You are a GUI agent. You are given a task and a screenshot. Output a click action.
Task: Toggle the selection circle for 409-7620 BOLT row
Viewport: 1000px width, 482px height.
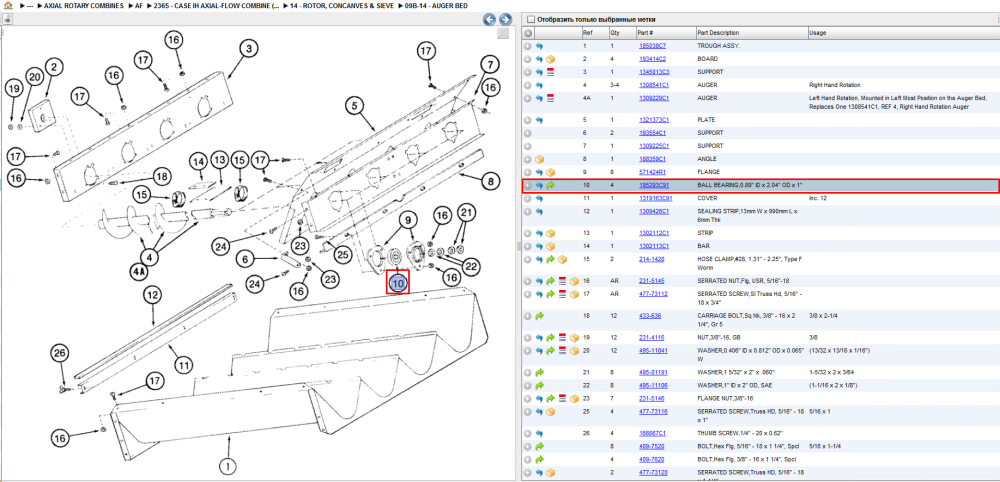pyautogui.click(x=527, y=459)
